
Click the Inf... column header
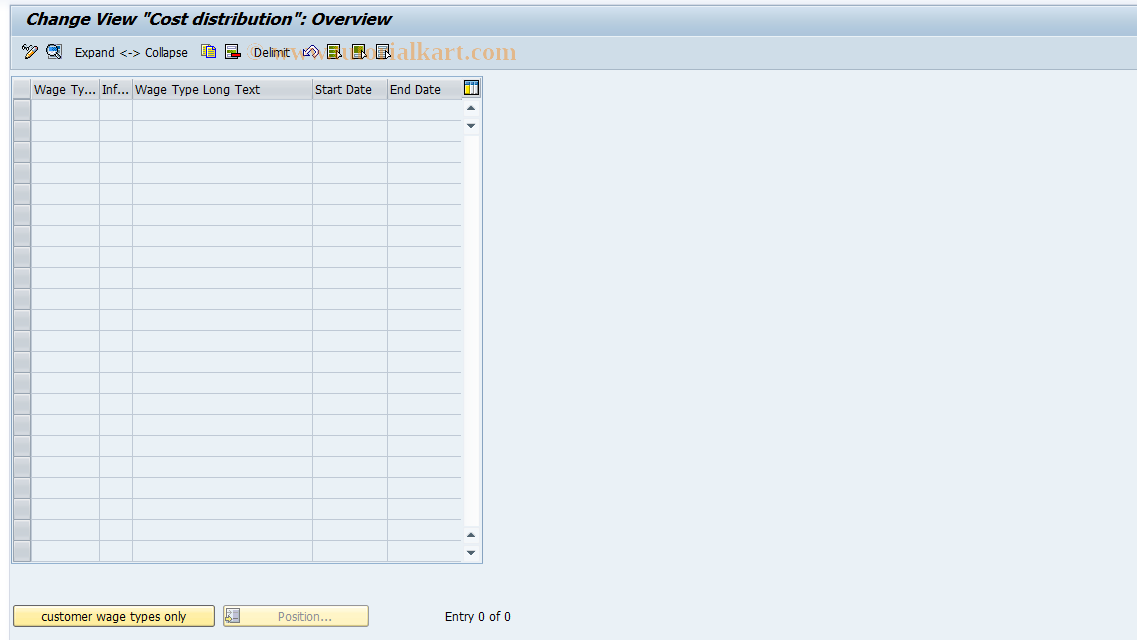(x=116, y=89)
